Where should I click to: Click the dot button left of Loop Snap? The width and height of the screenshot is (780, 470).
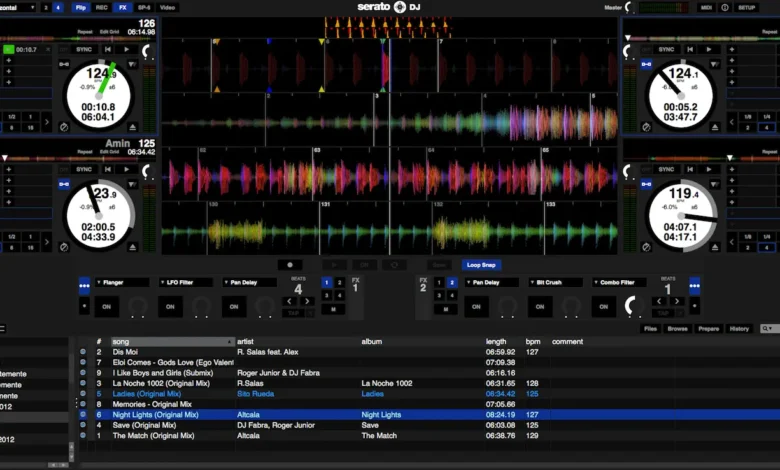[x=290, y=265]
